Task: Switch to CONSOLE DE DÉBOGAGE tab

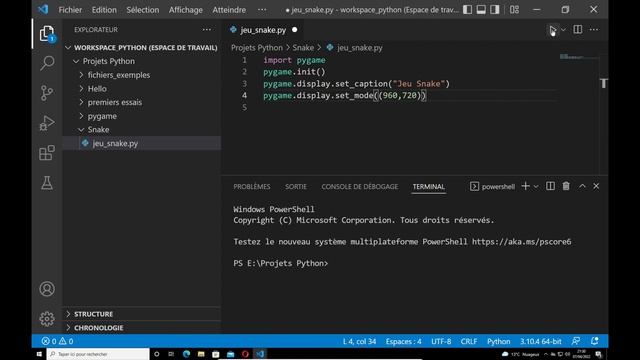Action: tap(360, 187)
